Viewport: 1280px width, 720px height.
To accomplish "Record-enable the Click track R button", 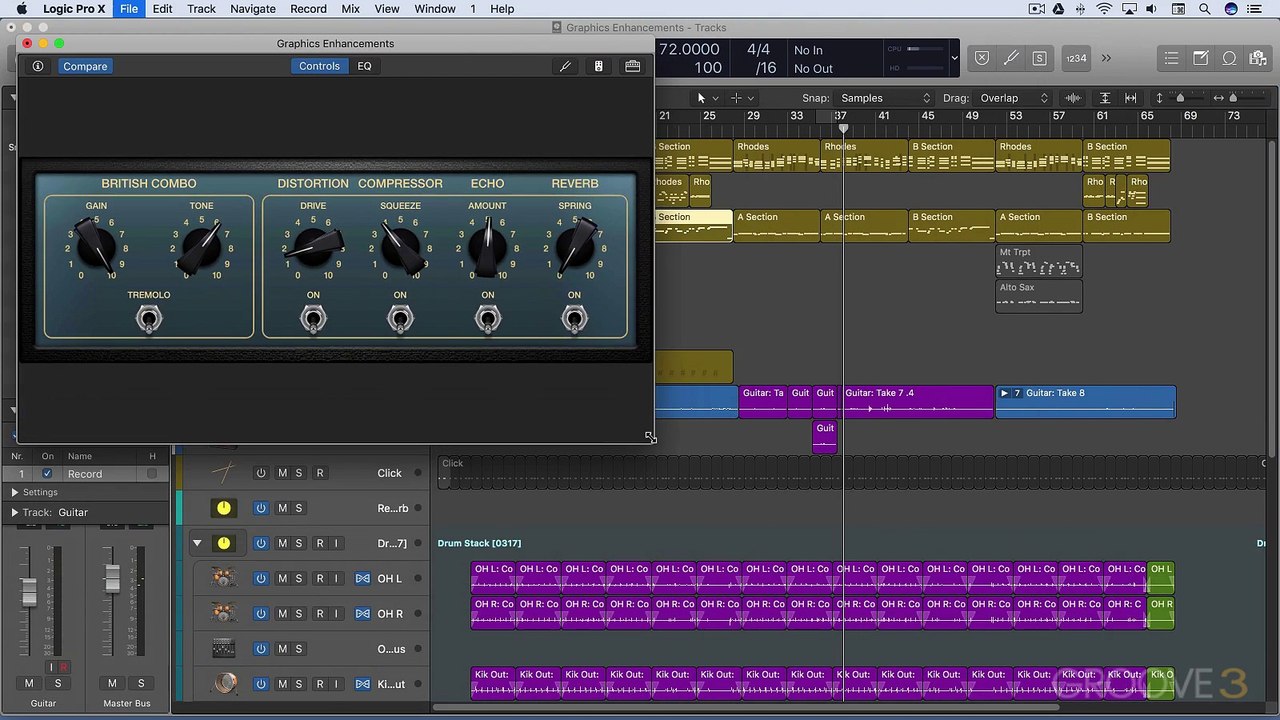I will [320, 473].
